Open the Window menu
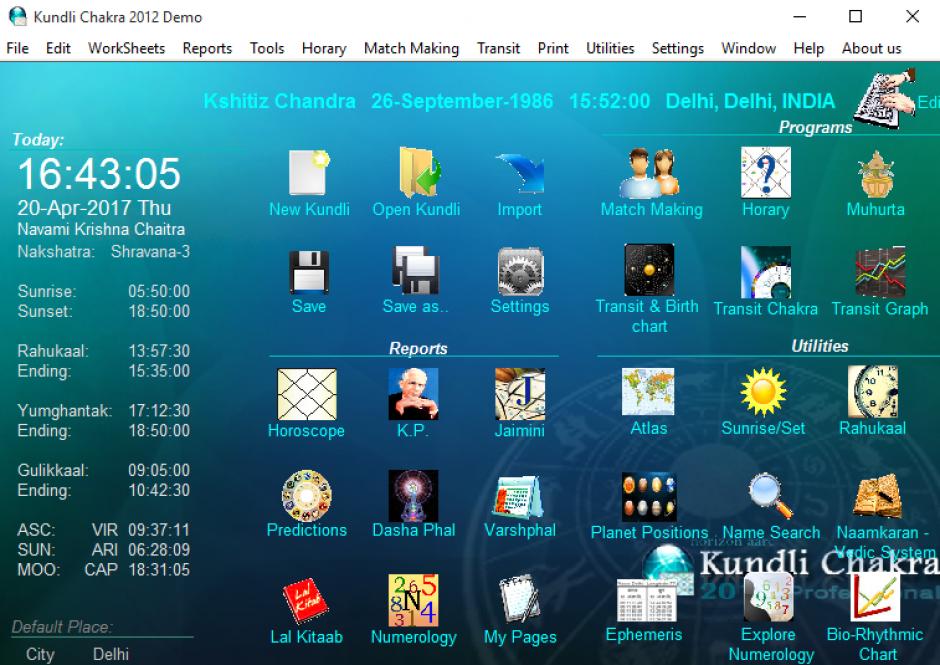940x665 pixels. (x=749, y=48)
